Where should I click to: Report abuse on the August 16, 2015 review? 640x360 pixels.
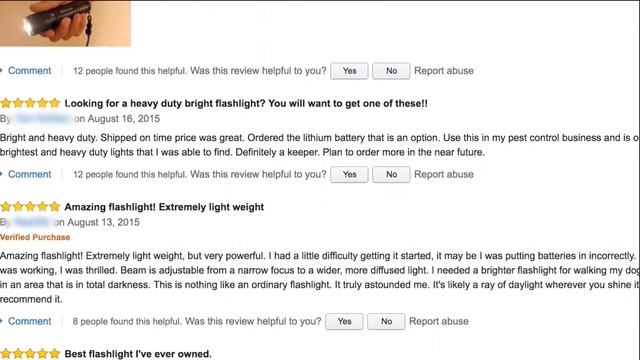coord(444,174)
